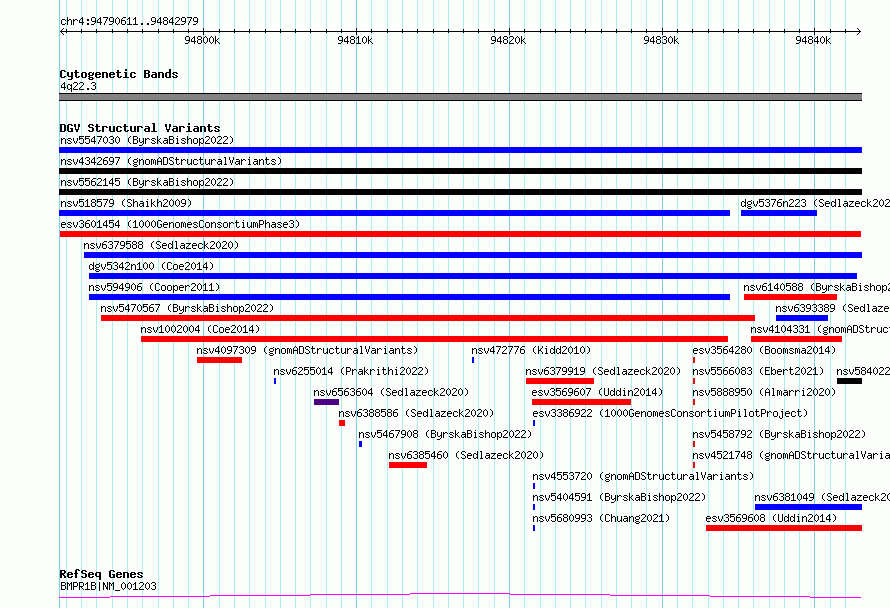Viewport: 890px width, 608px height.
Task: Click nsv518579 (Shaikh2009) label
Action: (126, 203)
